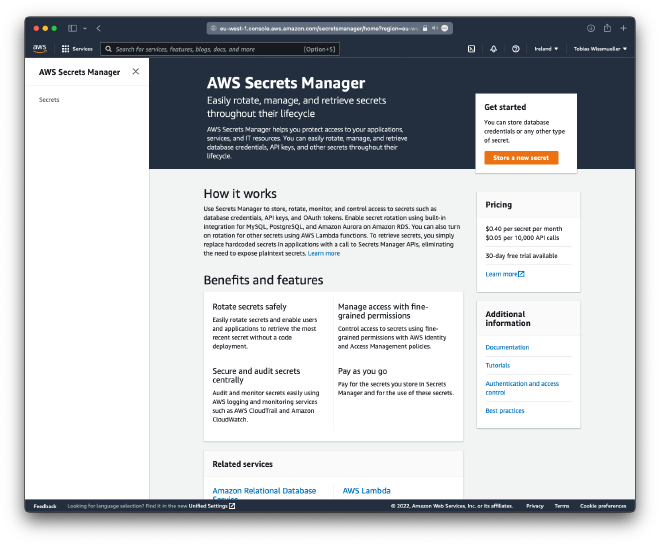Click the Safari back arrow
The image size is (660, 545).
[x=98, y=28]
